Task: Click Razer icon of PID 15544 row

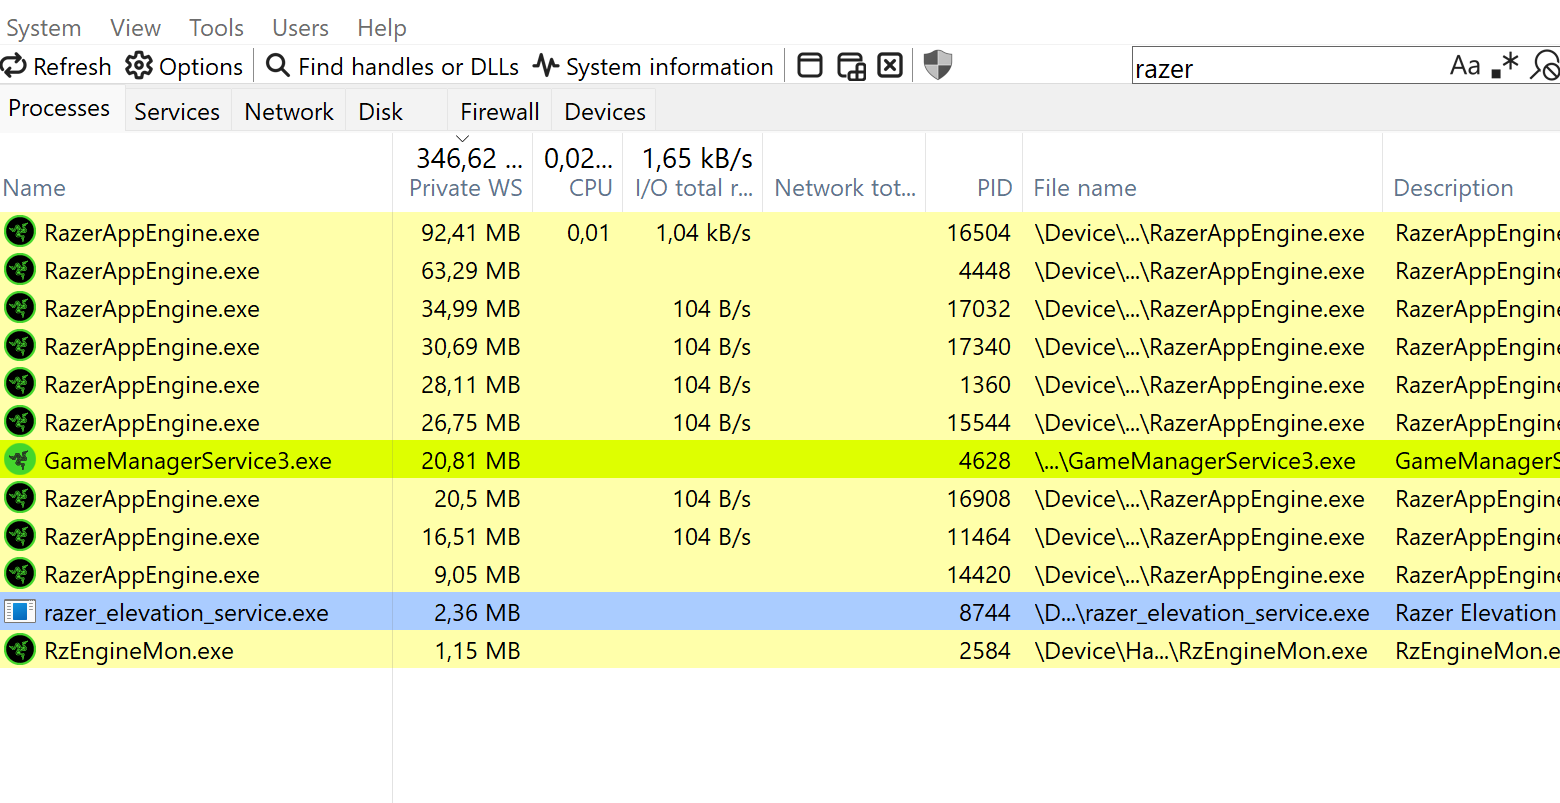Action: (x=20, y=422)
